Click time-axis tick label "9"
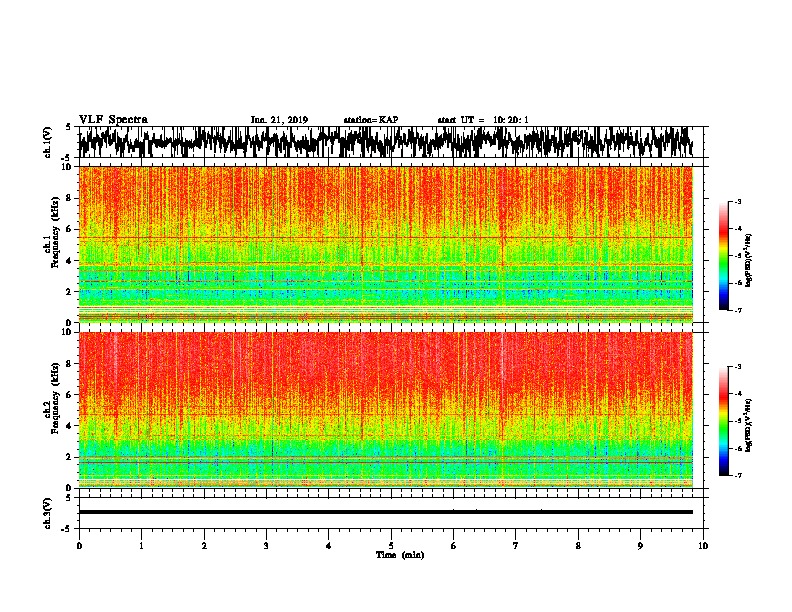The width and height of the screenshot is (792, 612). click(x=640, y=546)
